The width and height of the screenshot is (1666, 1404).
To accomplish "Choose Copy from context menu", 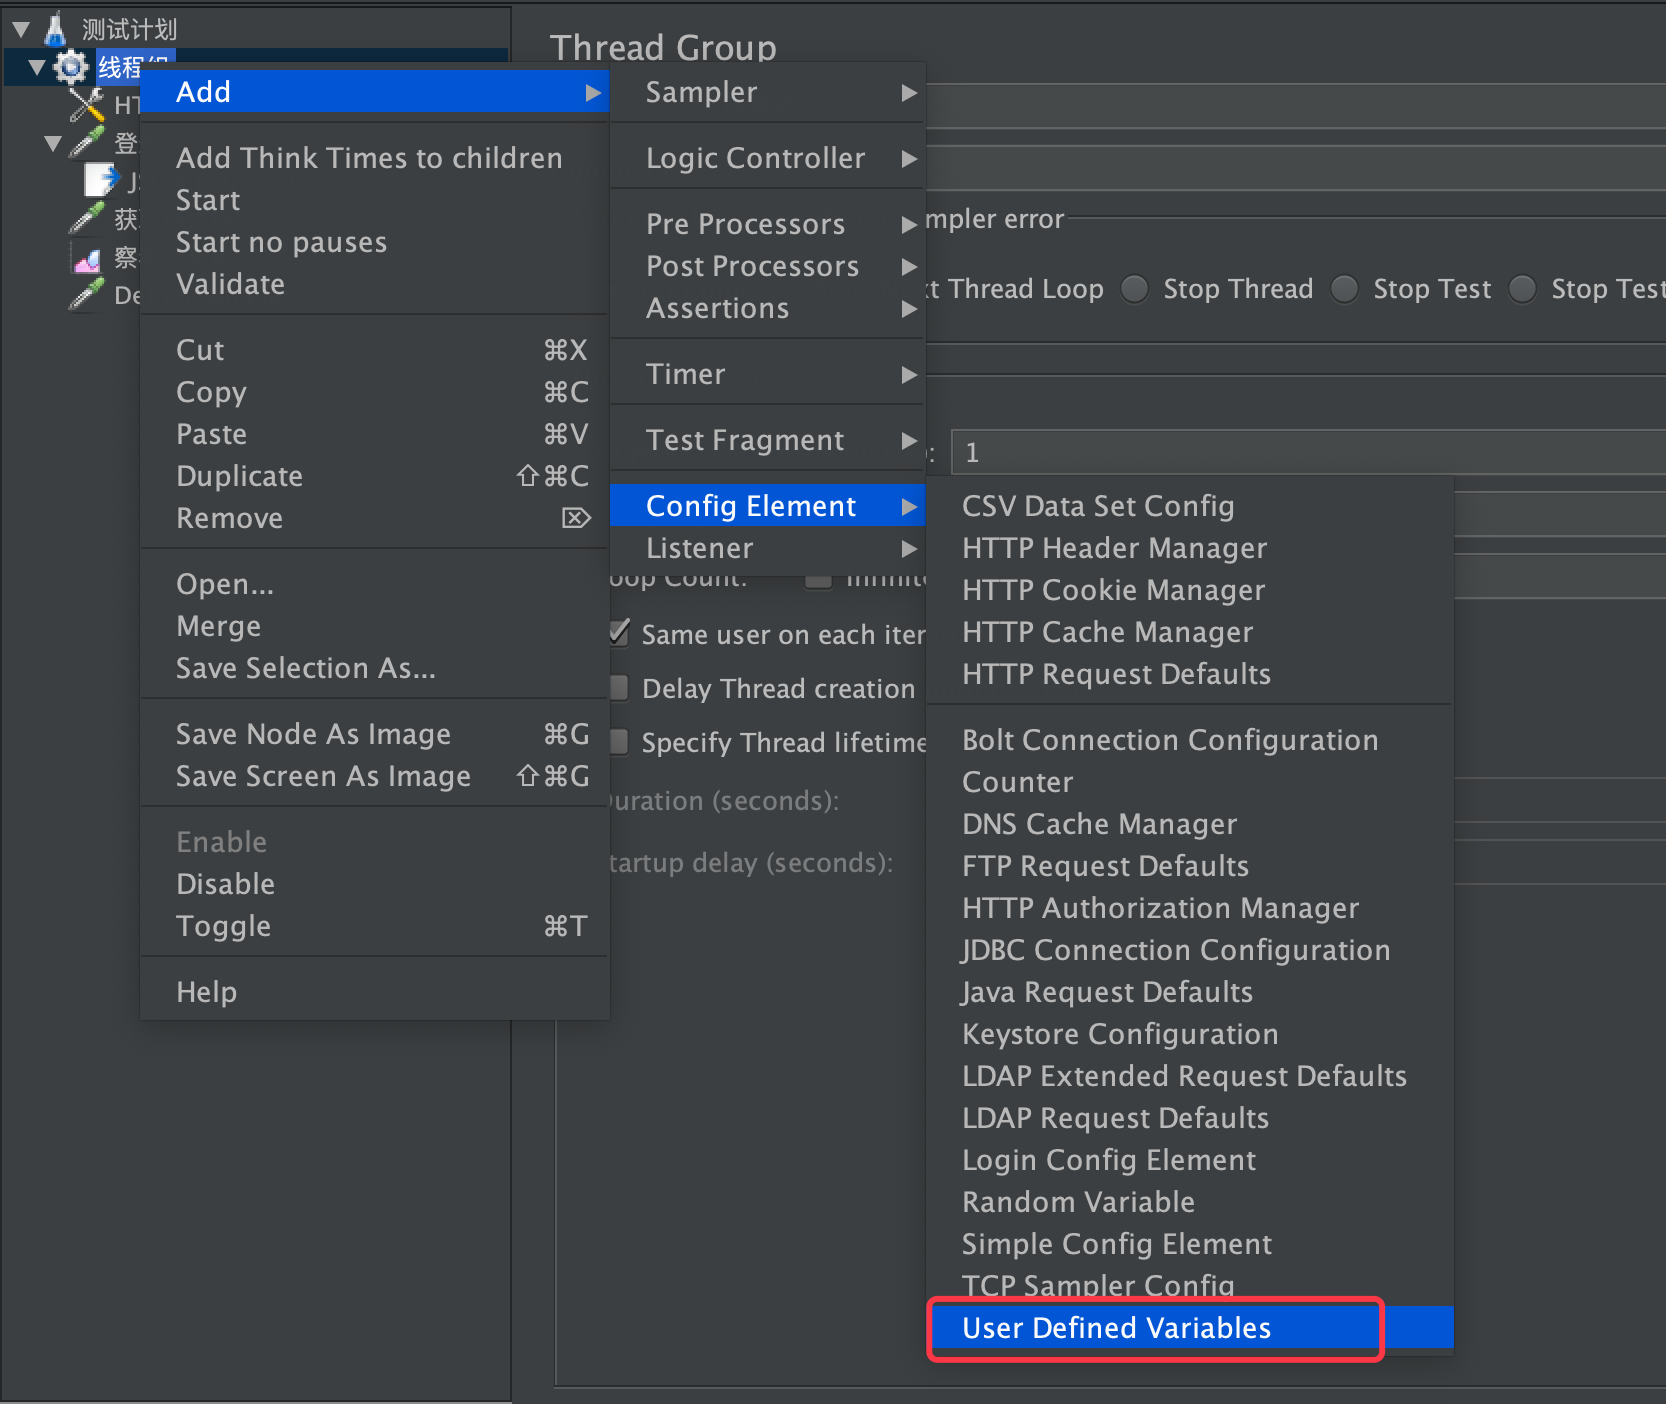I will [x=375, y=392].
